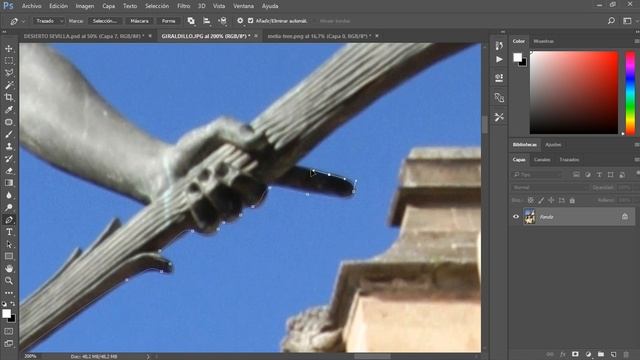
Task: Open the workspace switcher icon
Action: pos(627,21)
